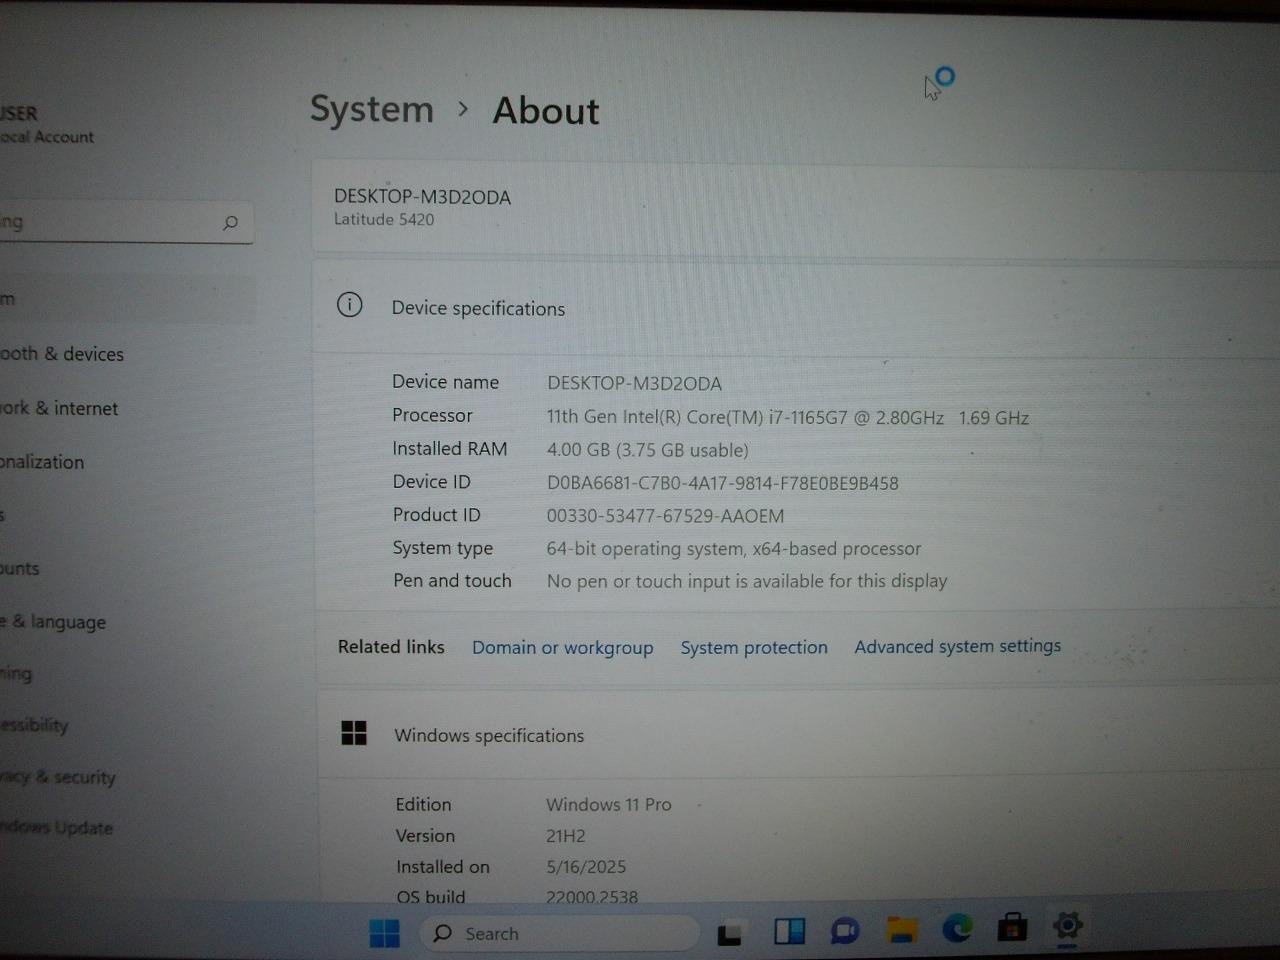Click the Installed on date 5/16/2025

[585, 866]
